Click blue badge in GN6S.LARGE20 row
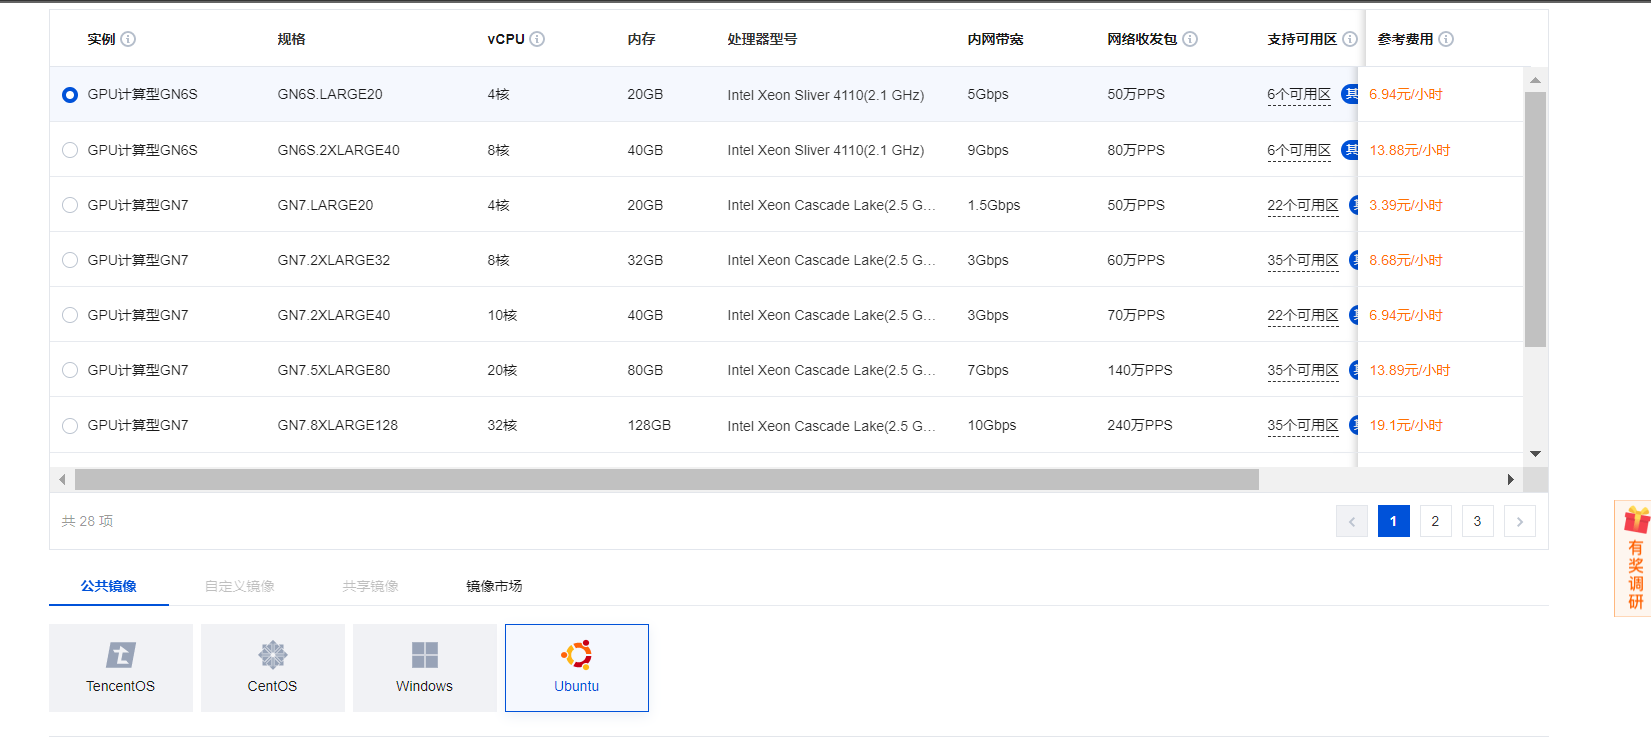The height and width of the screenshot is (749, 1651). (x=1350, y=94)
